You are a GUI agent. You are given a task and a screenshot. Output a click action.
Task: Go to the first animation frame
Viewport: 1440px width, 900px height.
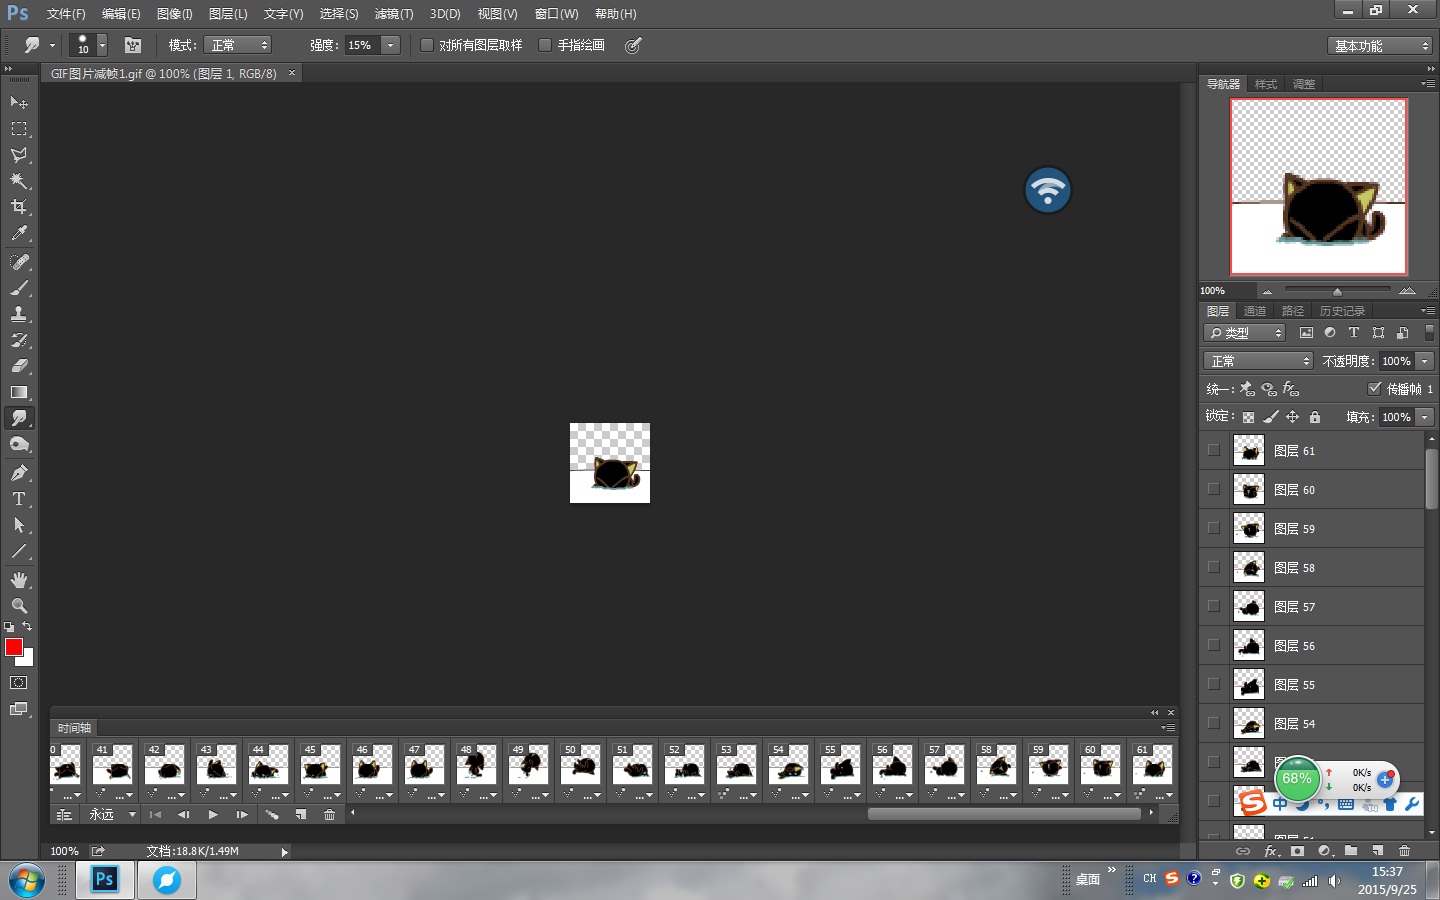(155, 815)
